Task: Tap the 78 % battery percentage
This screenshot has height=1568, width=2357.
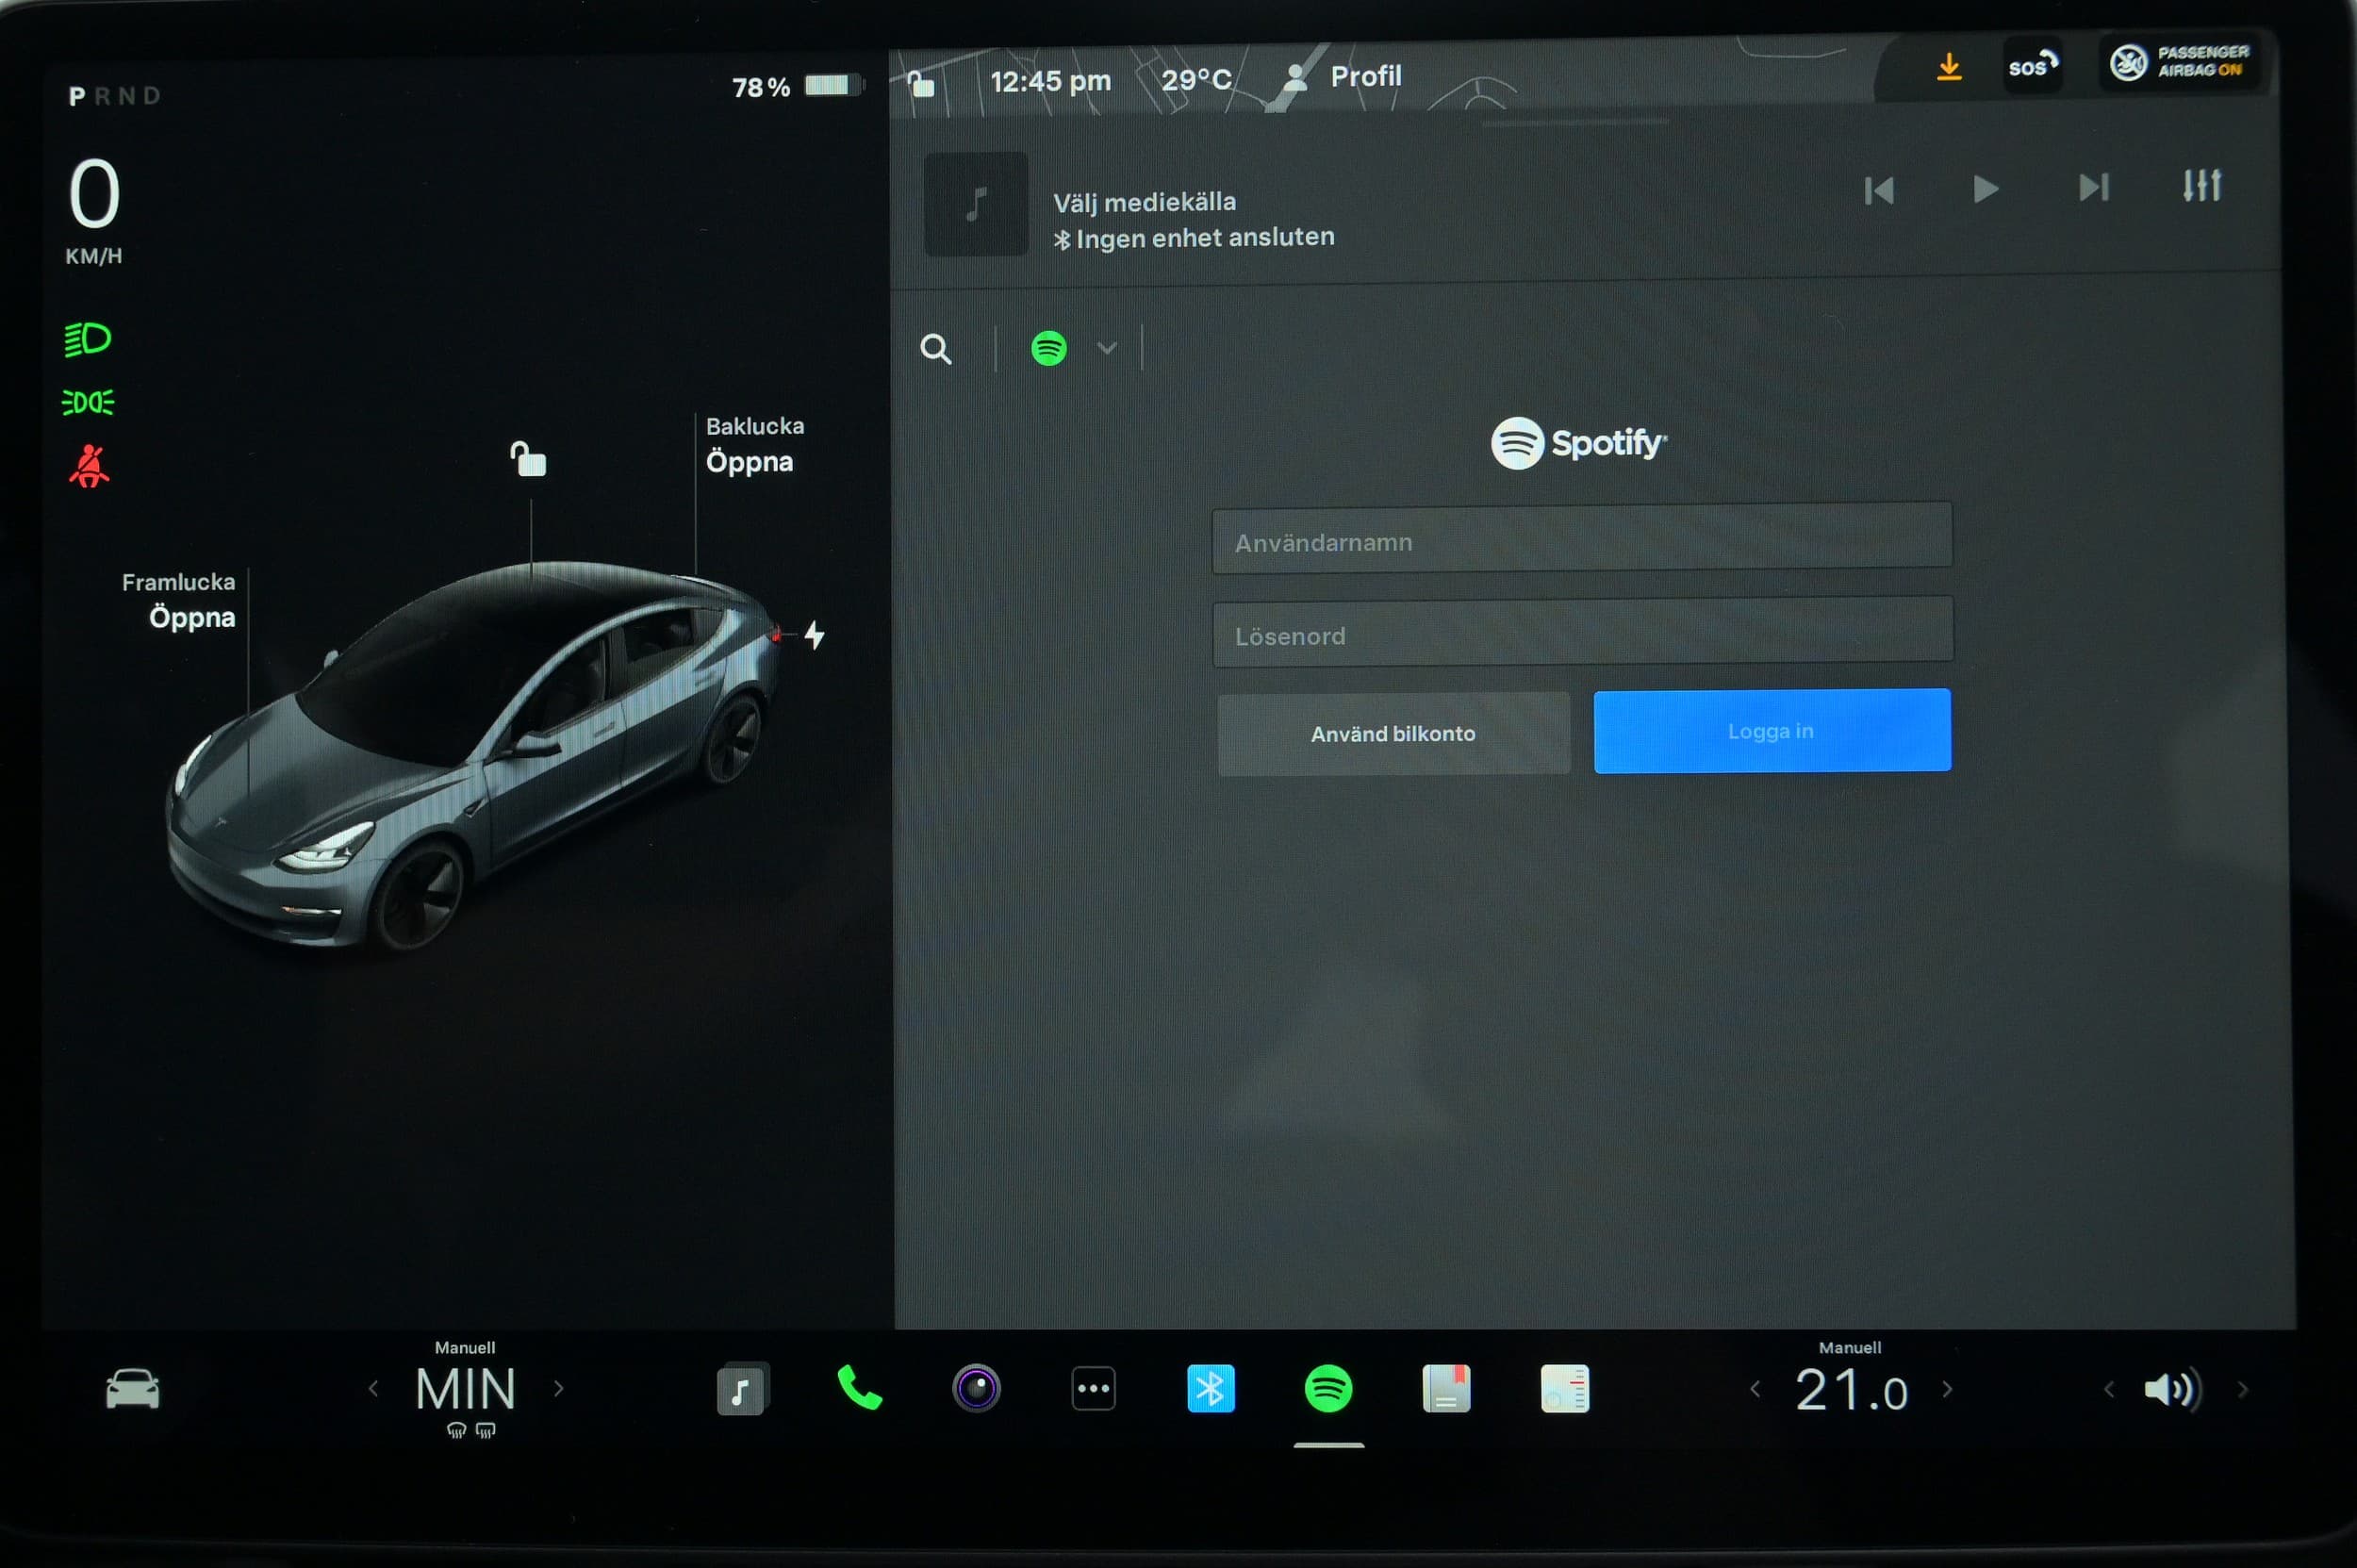Action: (x=760, y=88)
